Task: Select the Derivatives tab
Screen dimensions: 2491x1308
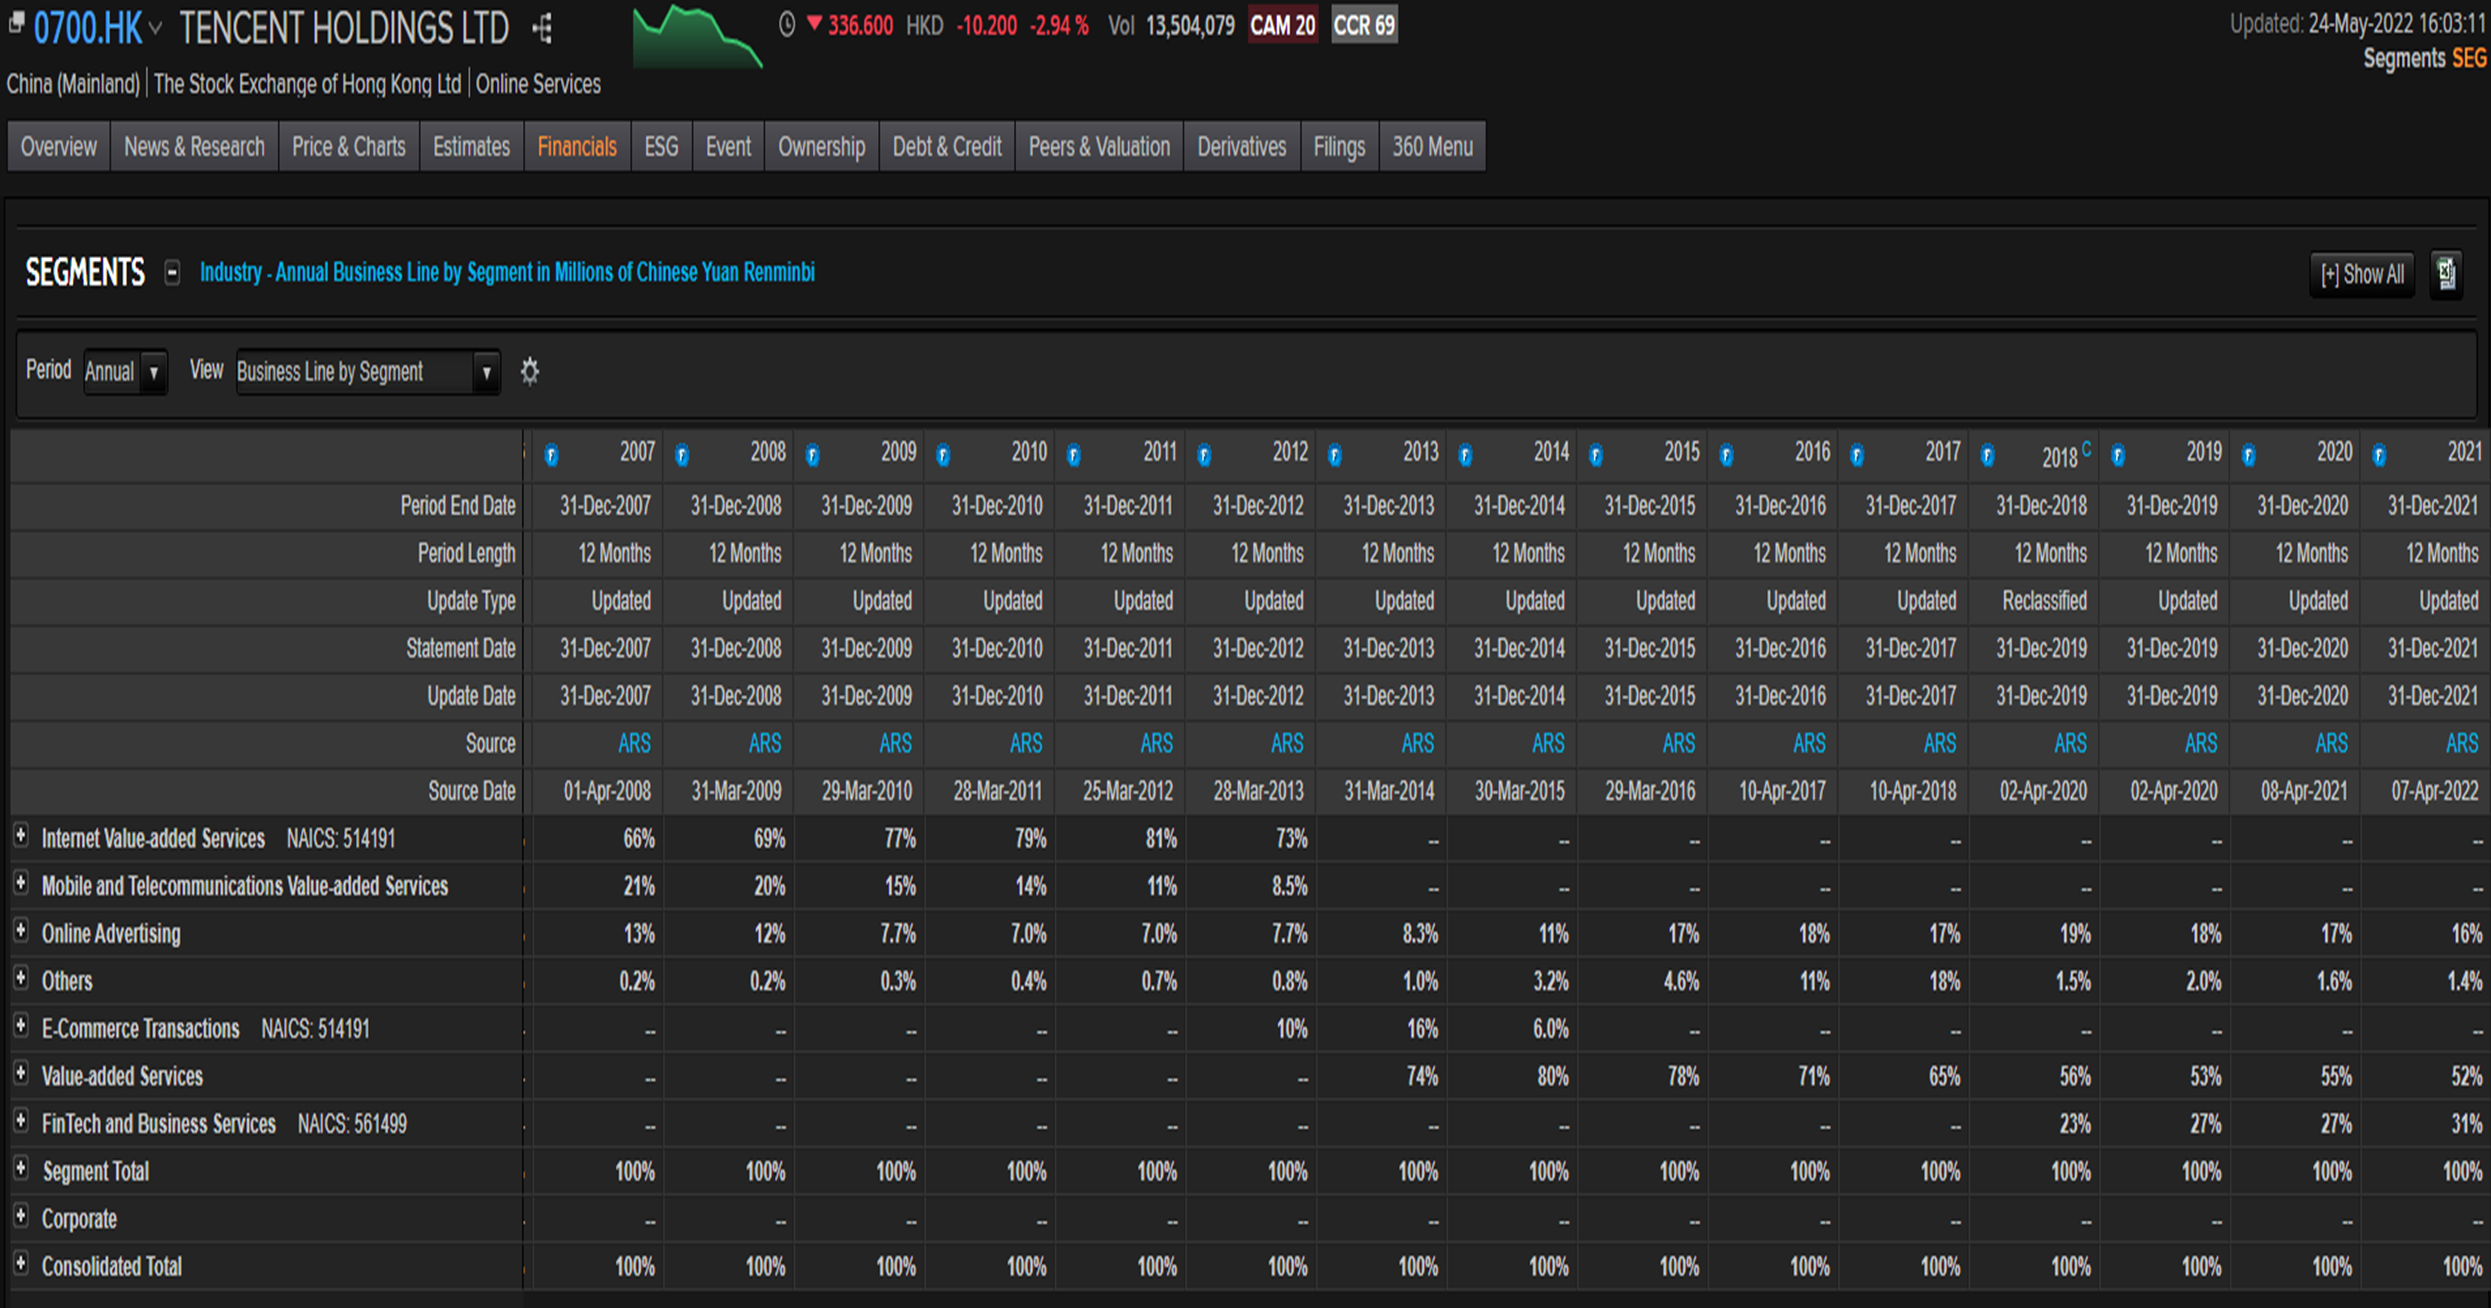Action: tap(1242, 147)
